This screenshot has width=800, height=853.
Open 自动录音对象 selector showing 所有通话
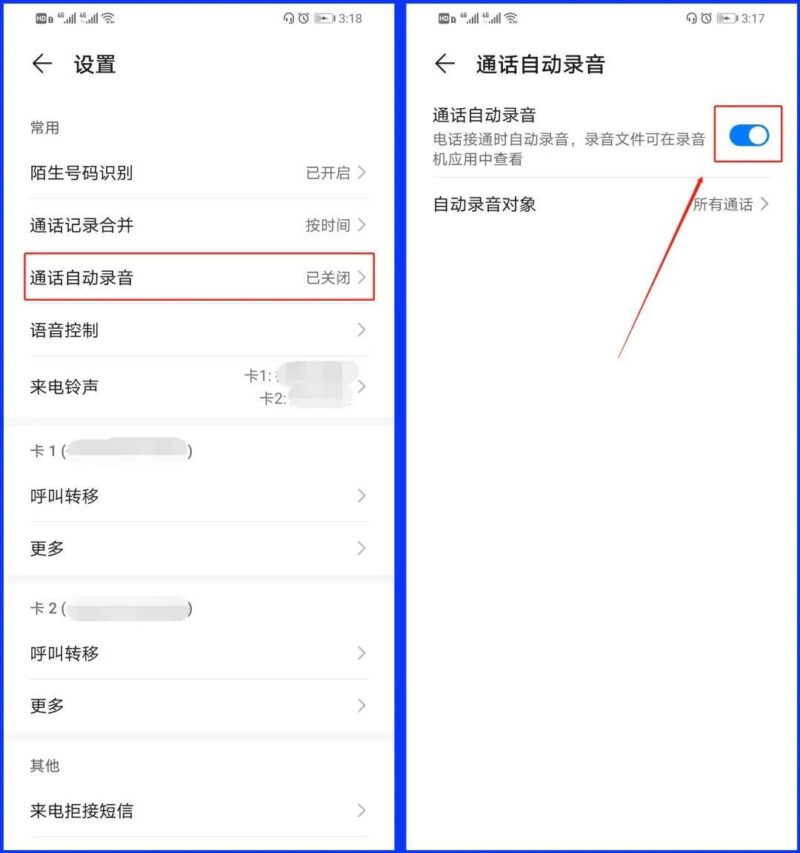(x=601, y=205)
